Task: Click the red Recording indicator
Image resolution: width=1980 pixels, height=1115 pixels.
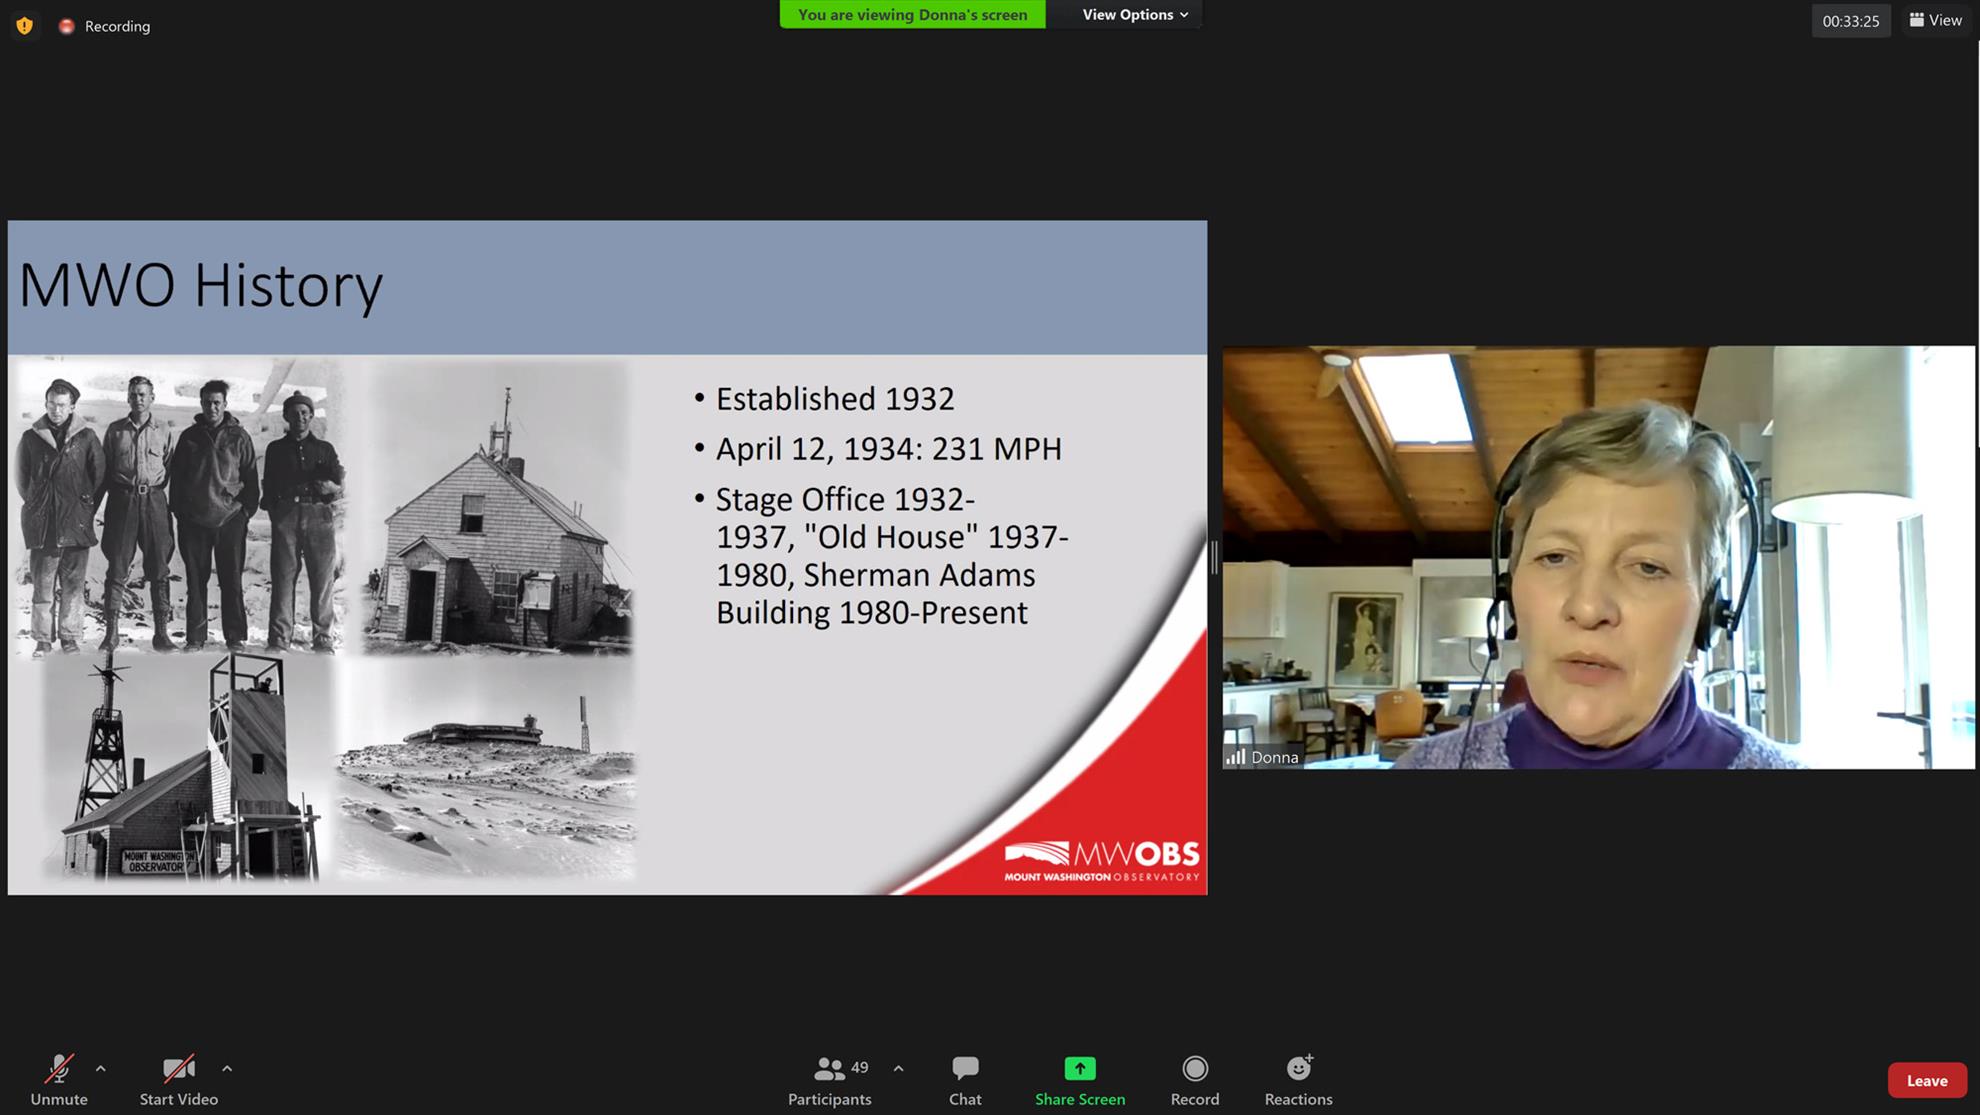Action: [x=67, y=26]
